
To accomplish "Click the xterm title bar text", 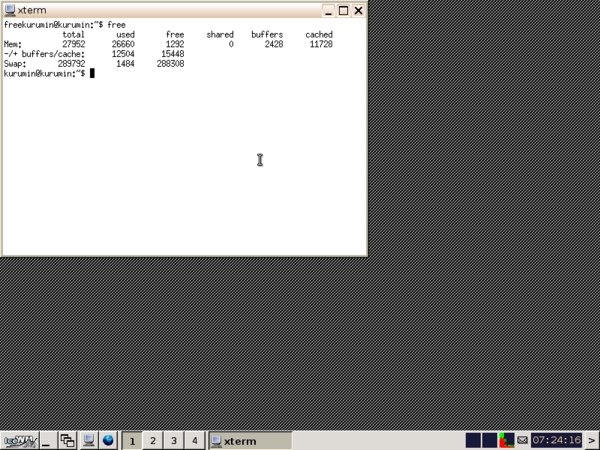I will coord(32,10).
